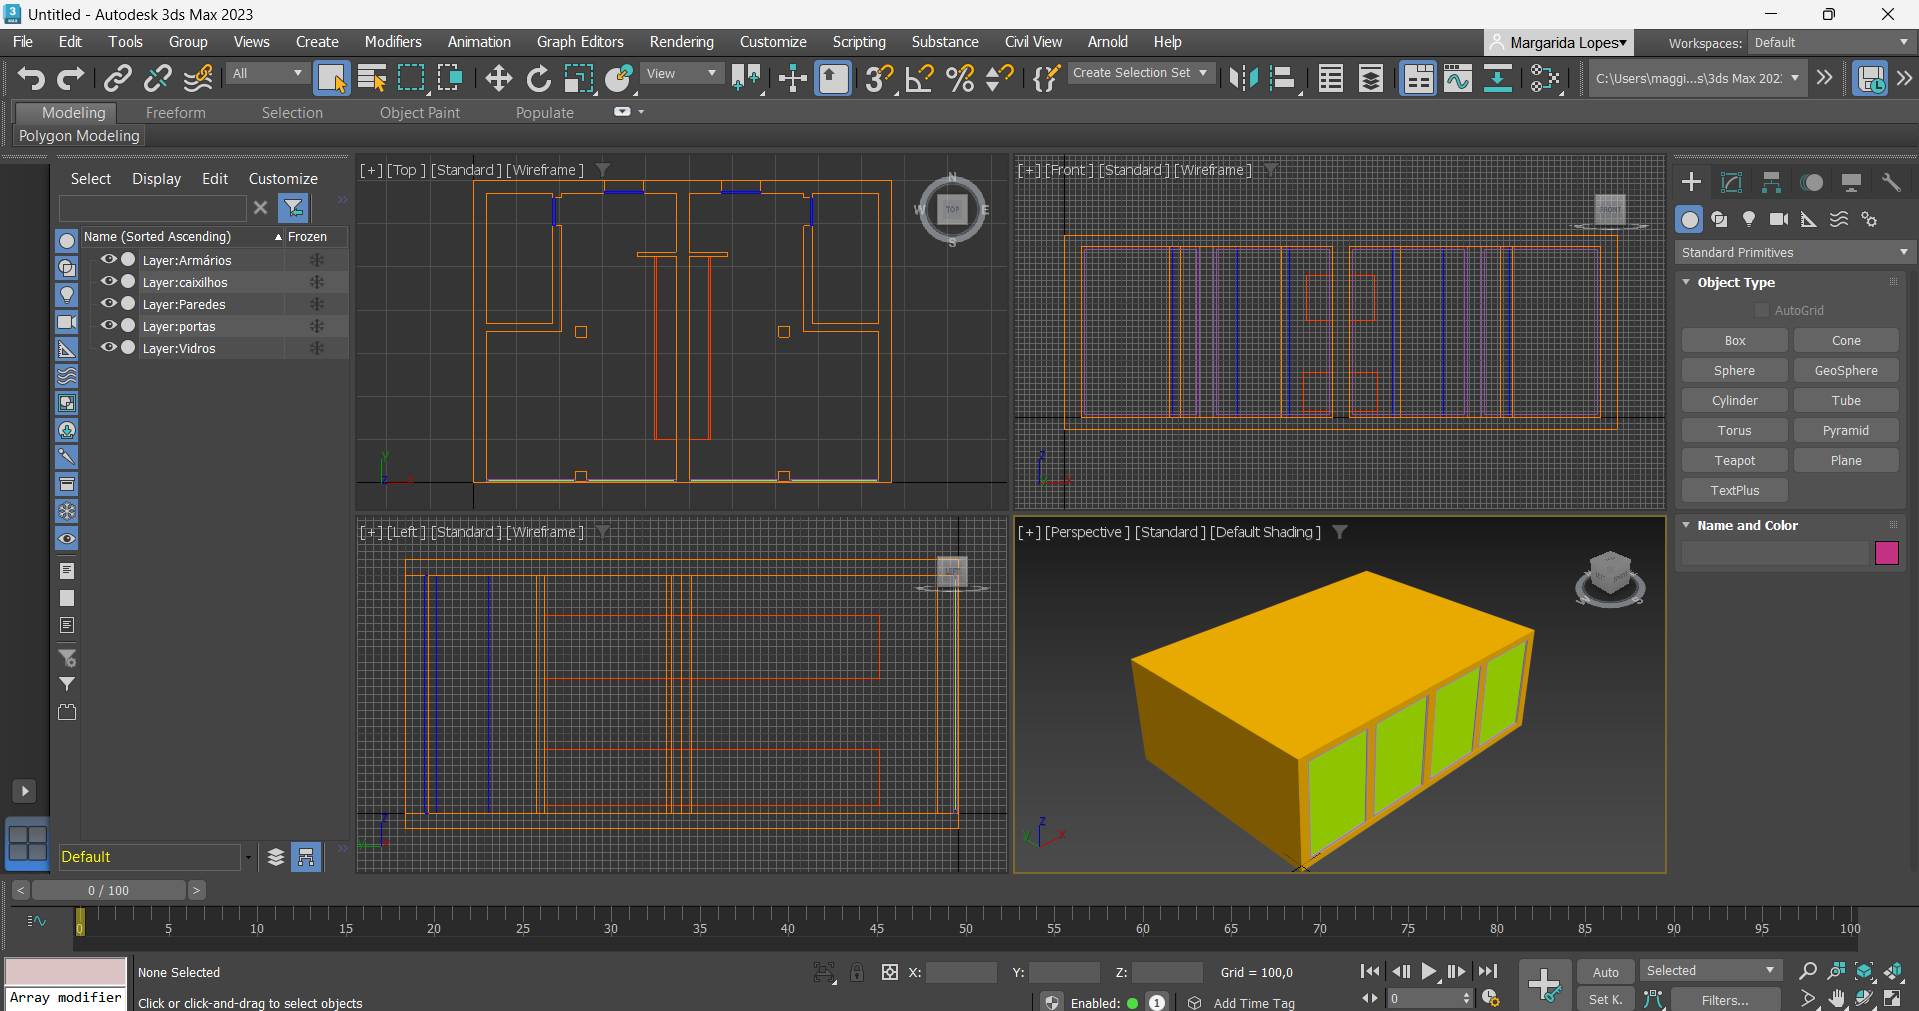Click the Teapot primitive button
The width and height of the screenshot is (1919, 1011).
[x=1734, y=461]
